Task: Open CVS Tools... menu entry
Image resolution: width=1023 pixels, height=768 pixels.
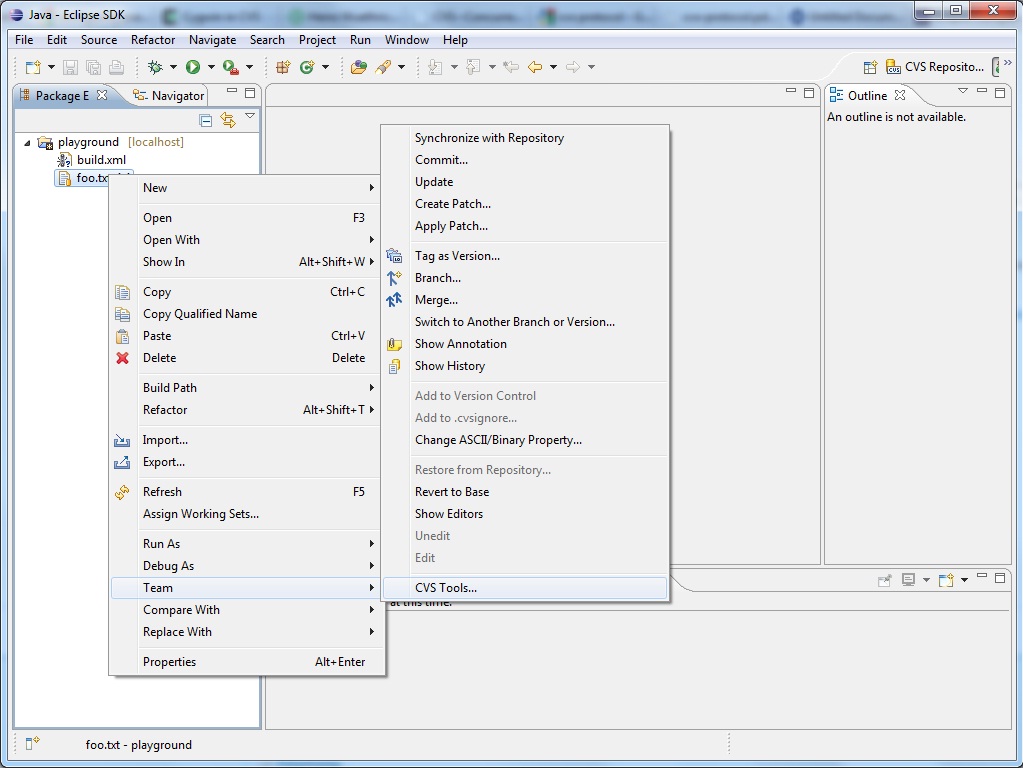Action: point(525,588)
